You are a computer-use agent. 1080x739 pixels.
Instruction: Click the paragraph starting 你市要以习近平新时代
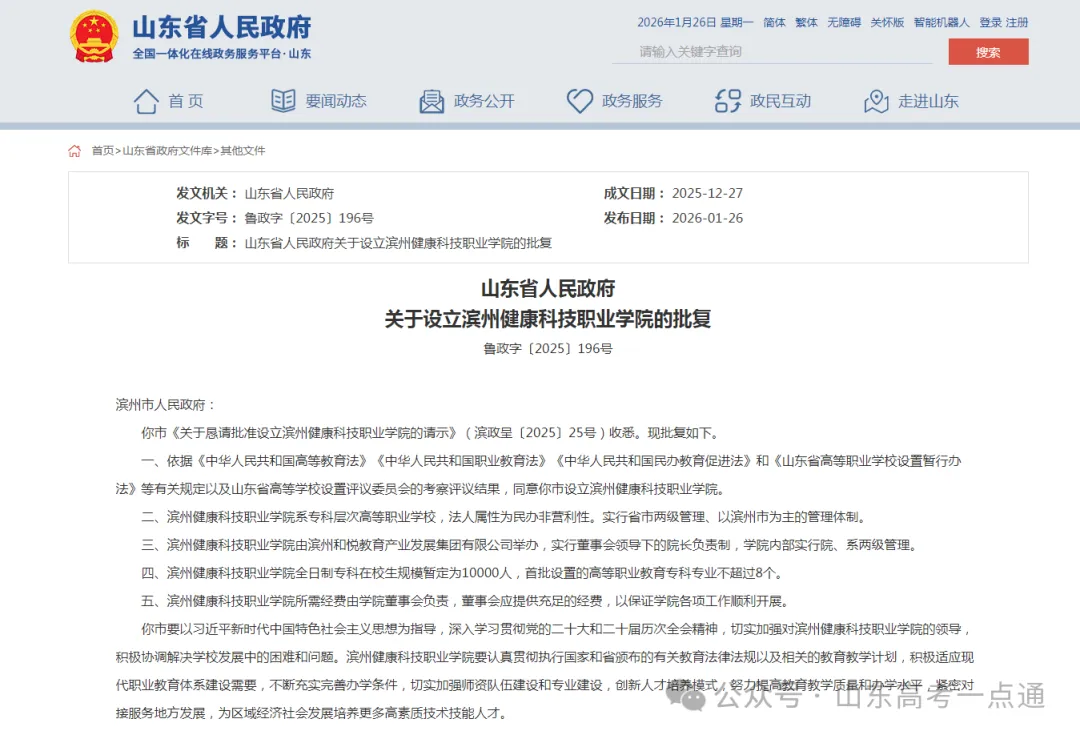545,671
